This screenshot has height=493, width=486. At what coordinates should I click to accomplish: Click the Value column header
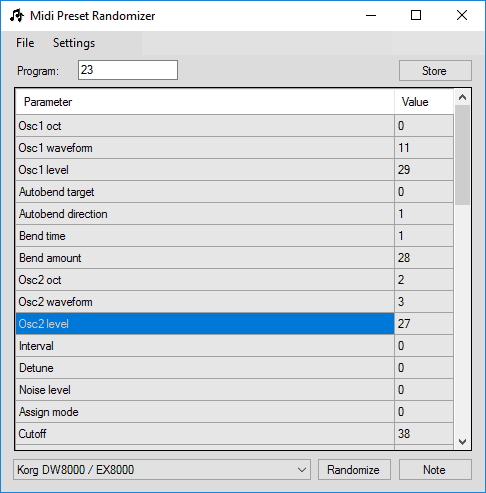click(424, 102)
